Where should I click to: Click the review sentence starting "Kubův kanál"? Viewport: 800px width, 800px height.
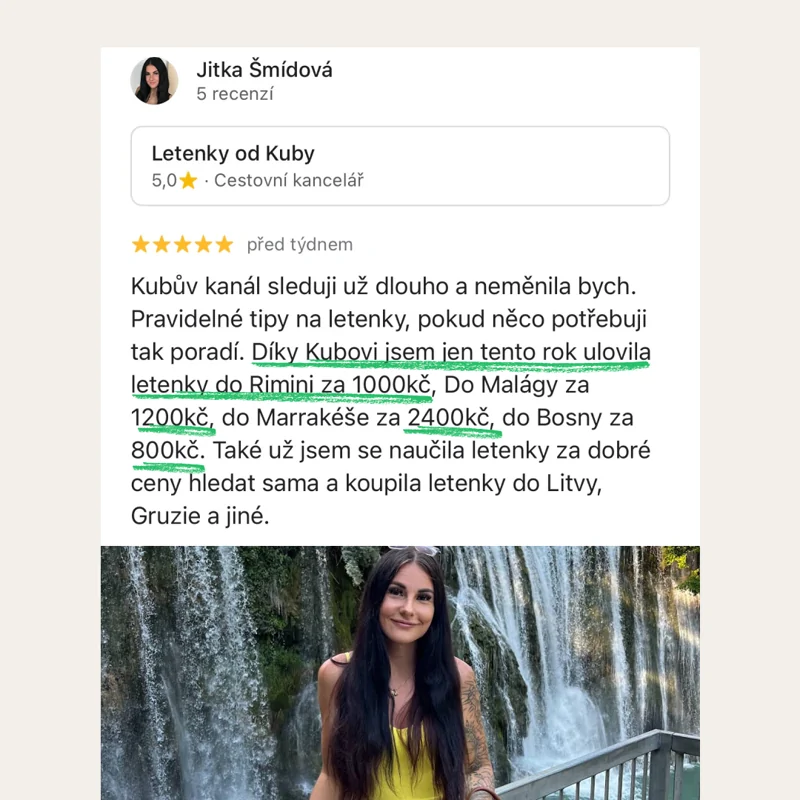coord(383,286)
